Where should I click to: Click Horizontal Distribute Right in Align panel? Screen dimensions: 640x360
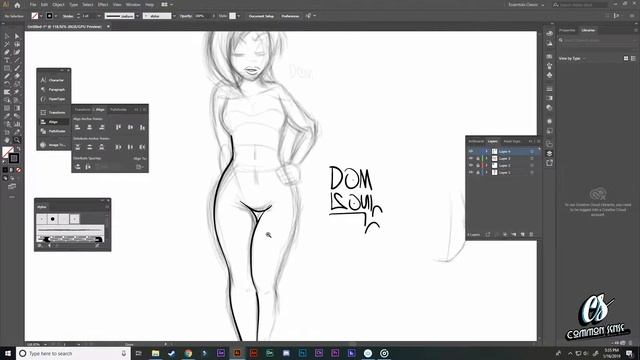click(142, 147)
